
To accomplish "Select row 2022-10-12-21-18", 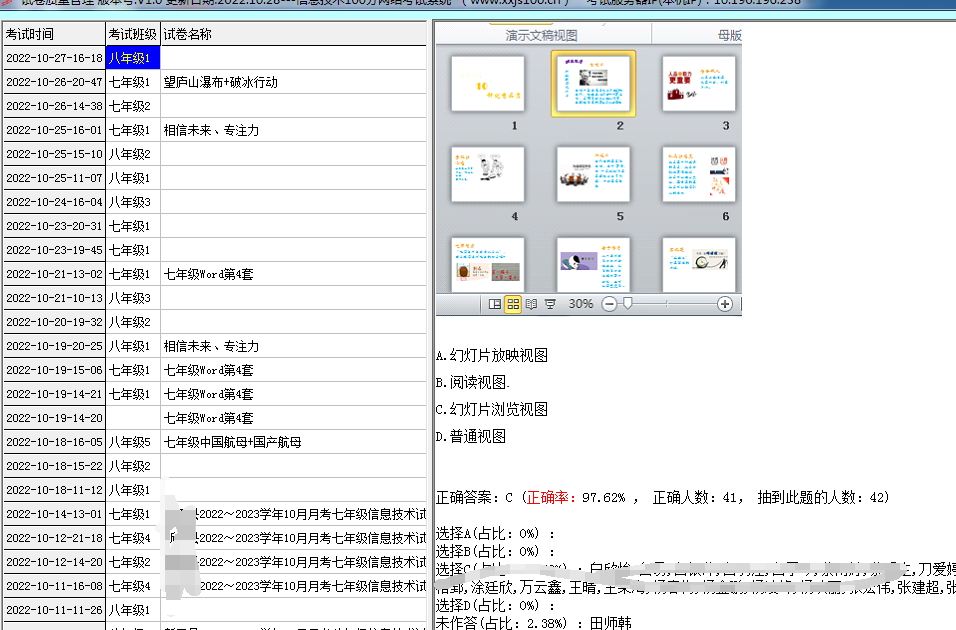I will tap(215, 538).
